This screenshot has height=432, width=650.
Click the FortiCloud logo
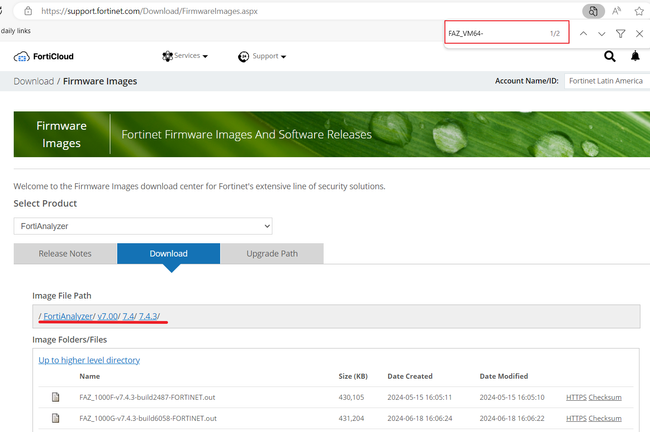pos(44,56)
